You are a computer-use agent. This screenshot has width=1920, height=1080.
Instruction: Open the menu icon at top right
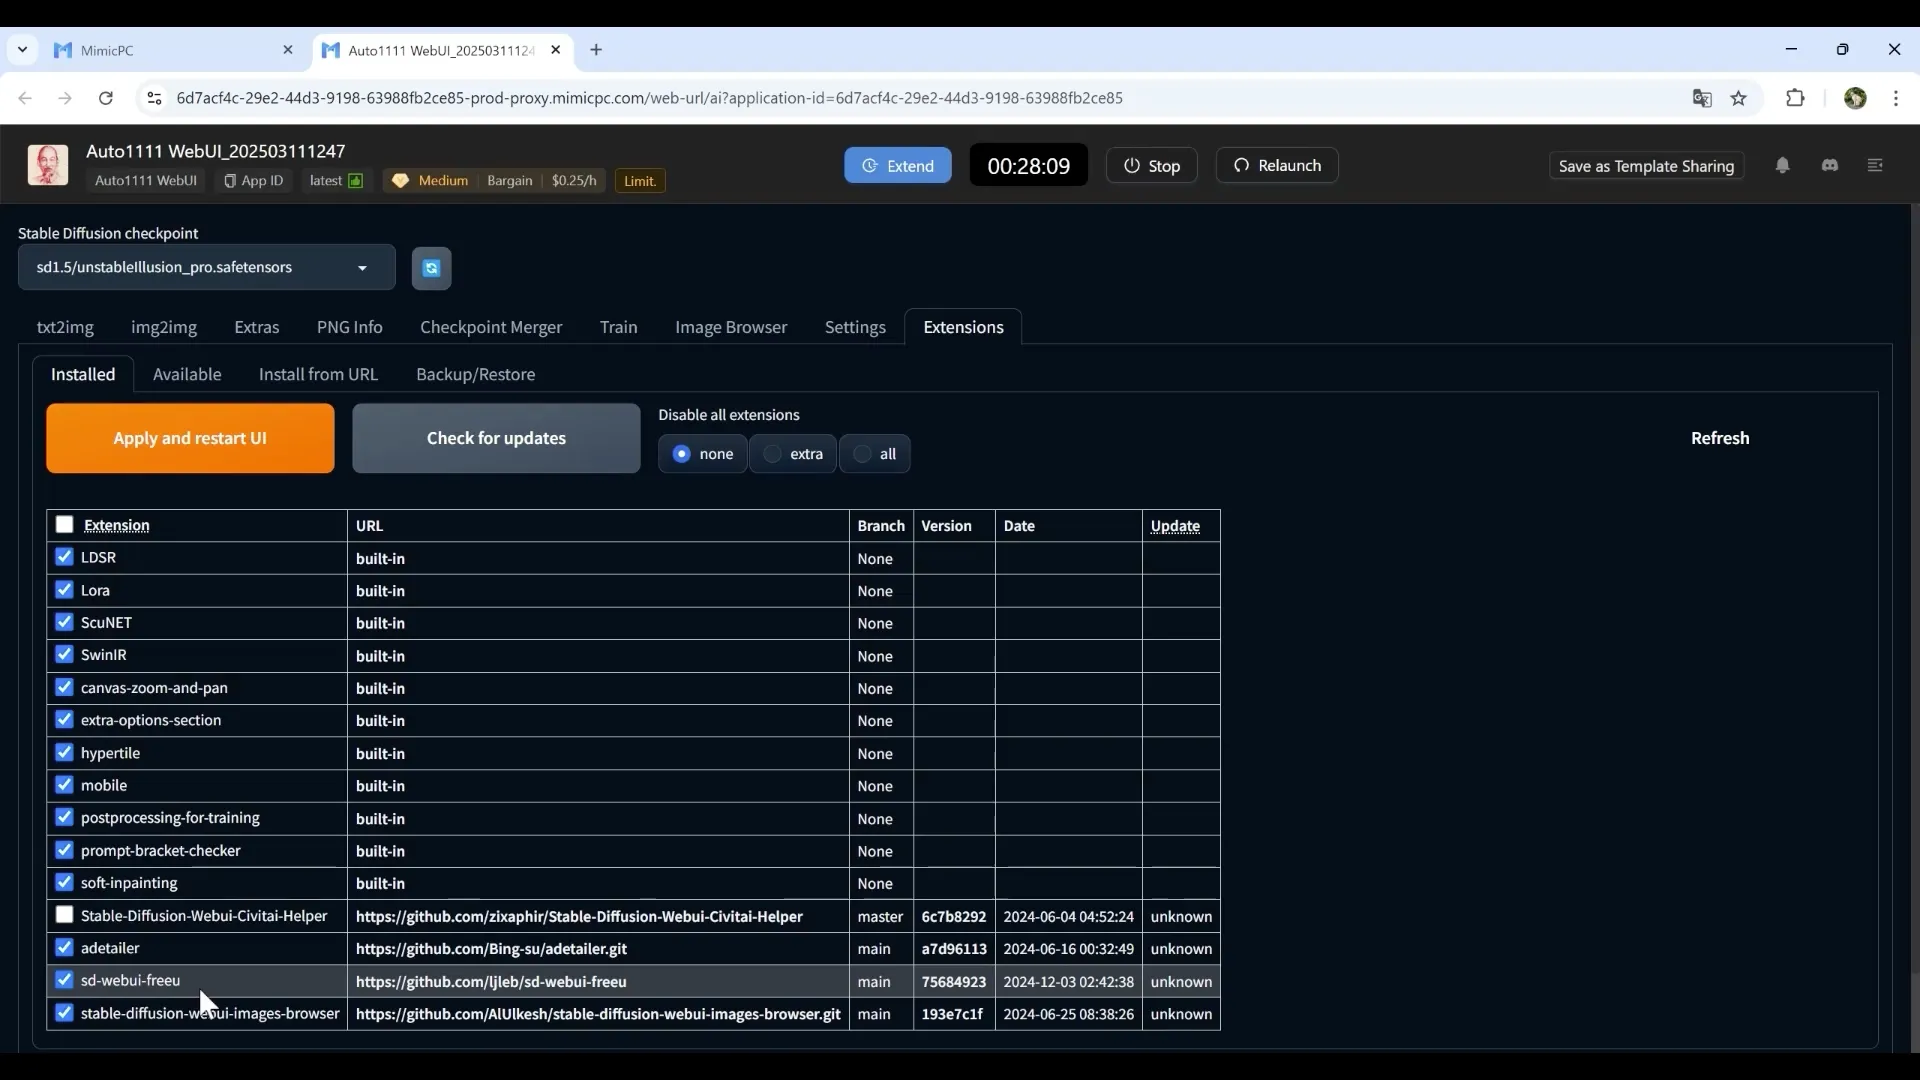pyautogui.click(x=1875, y=166)
